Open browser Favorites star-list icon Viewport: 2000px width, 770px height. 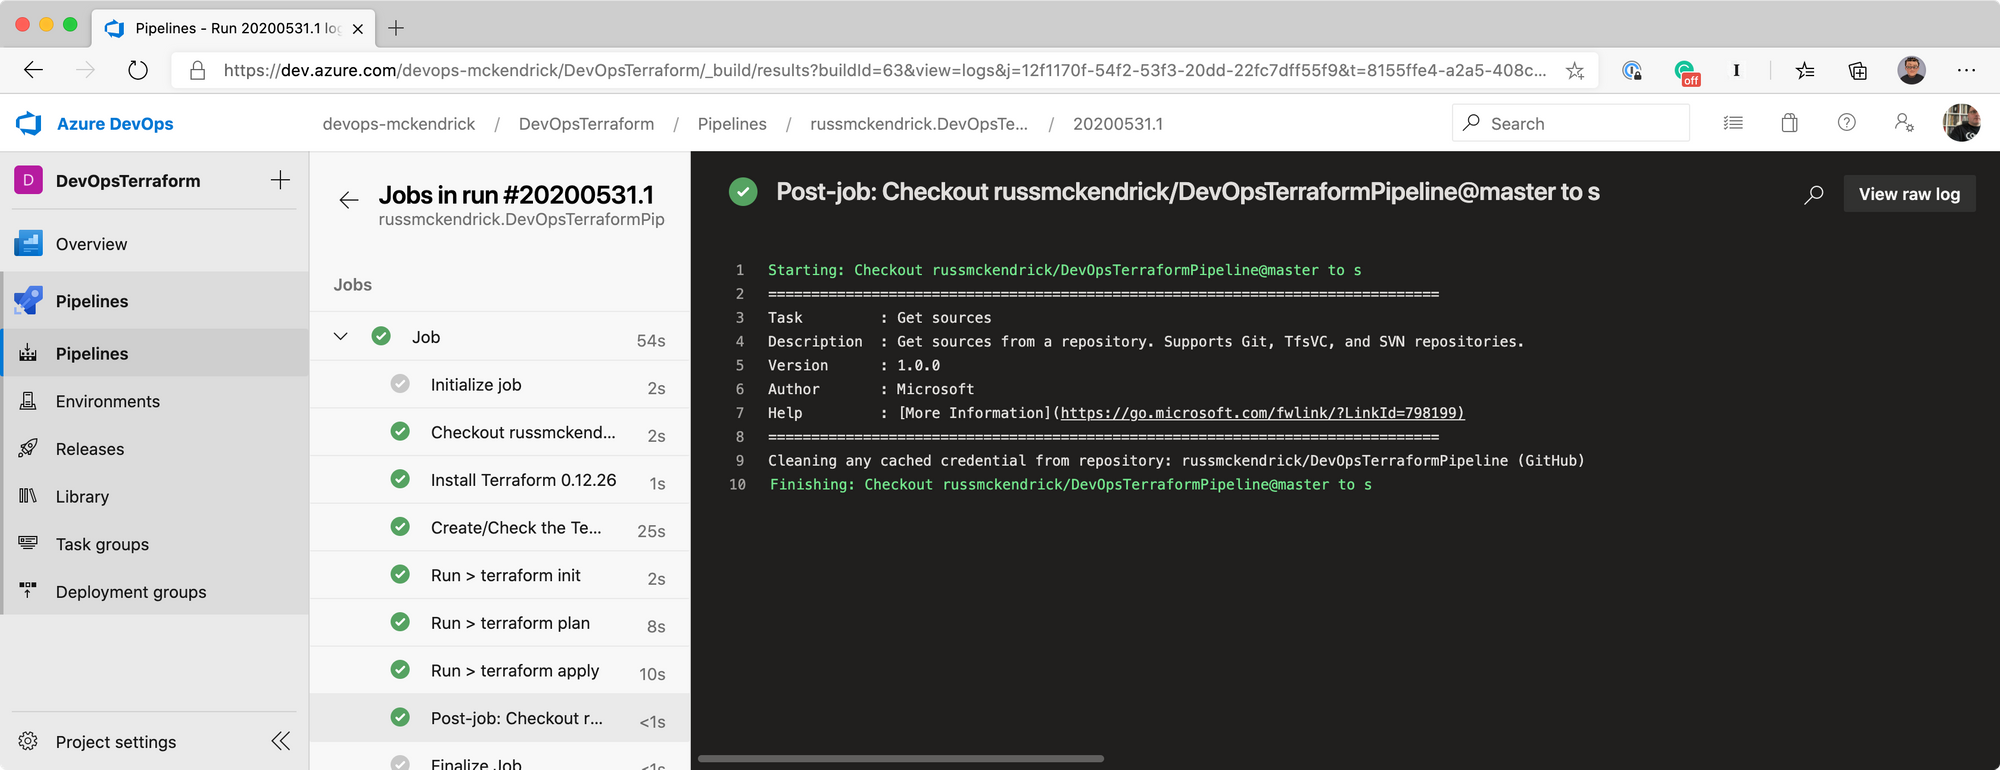pos(1805,70)
